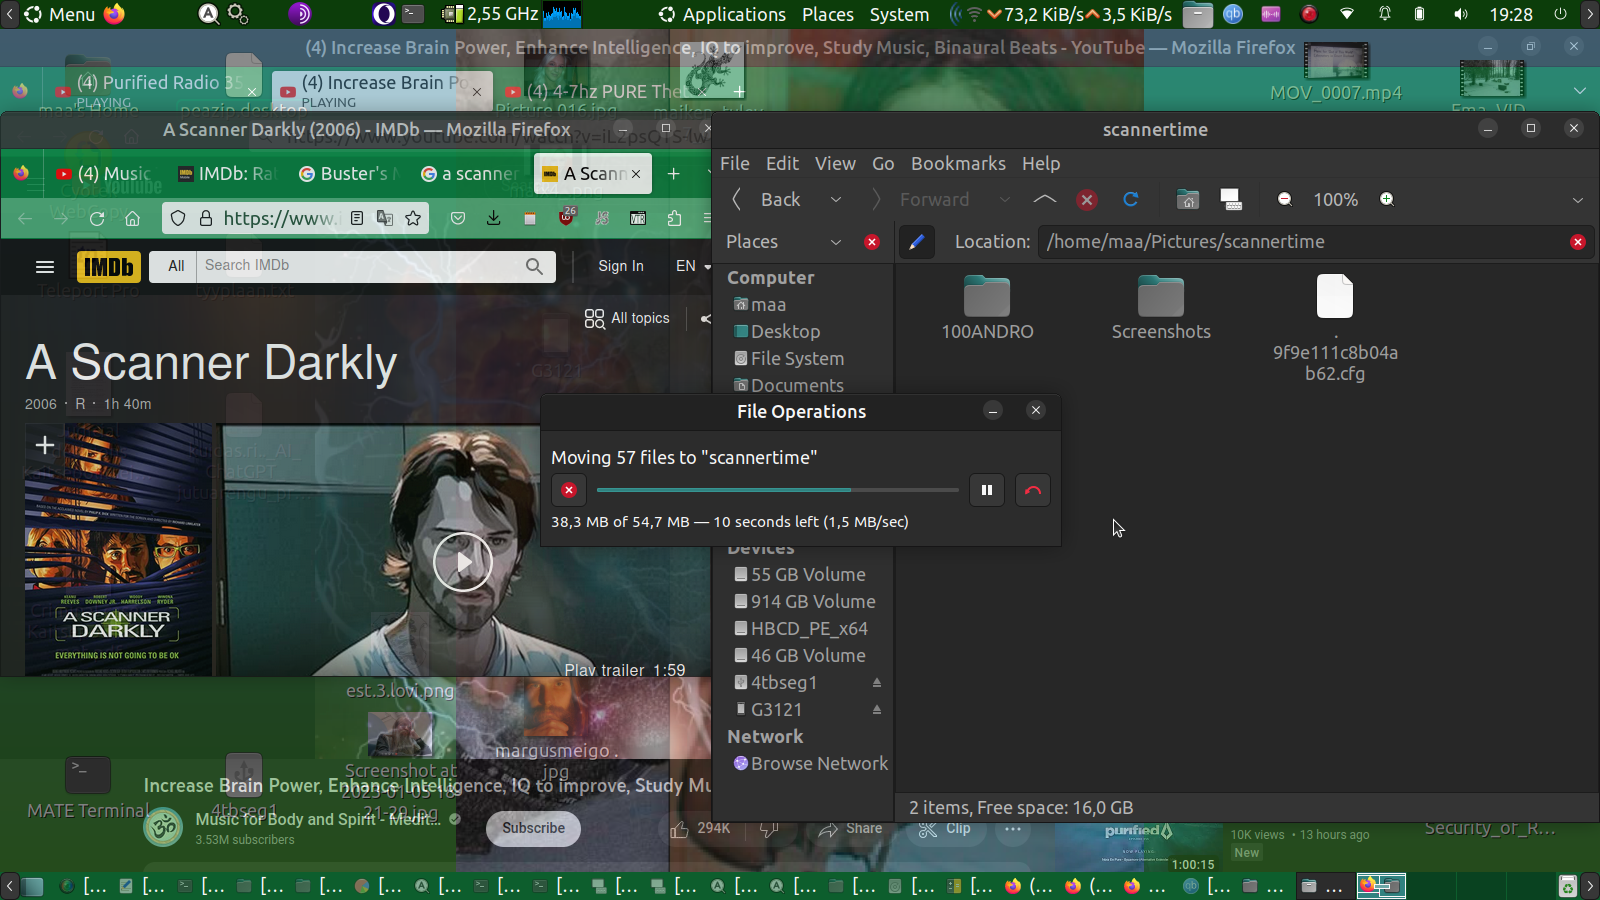
Task: Eject the 4tbseg1 volume
Action: click(x=877, y=683)
